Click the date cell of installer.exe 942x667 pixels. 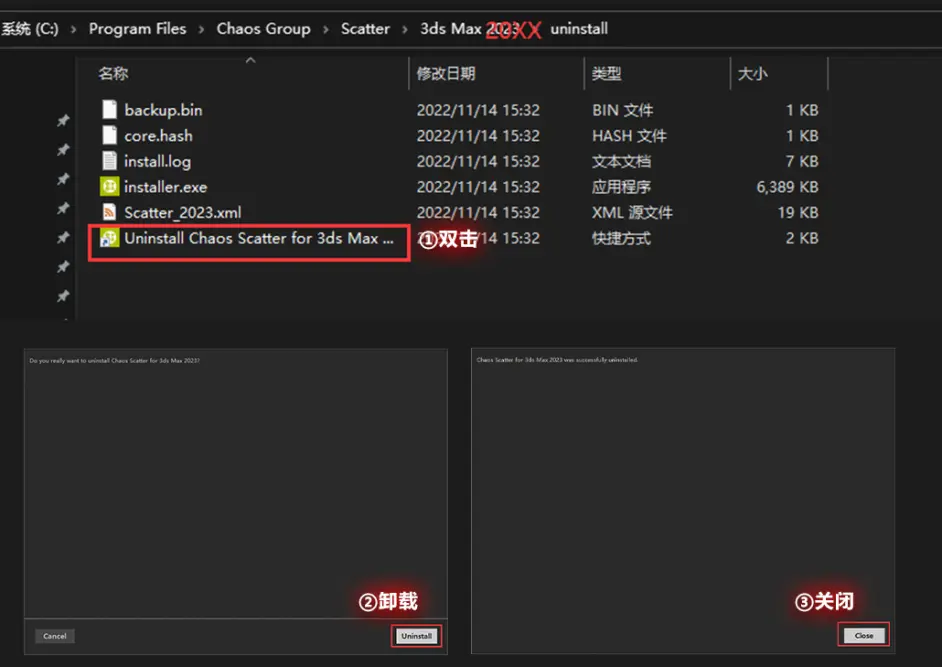[478, 187]
